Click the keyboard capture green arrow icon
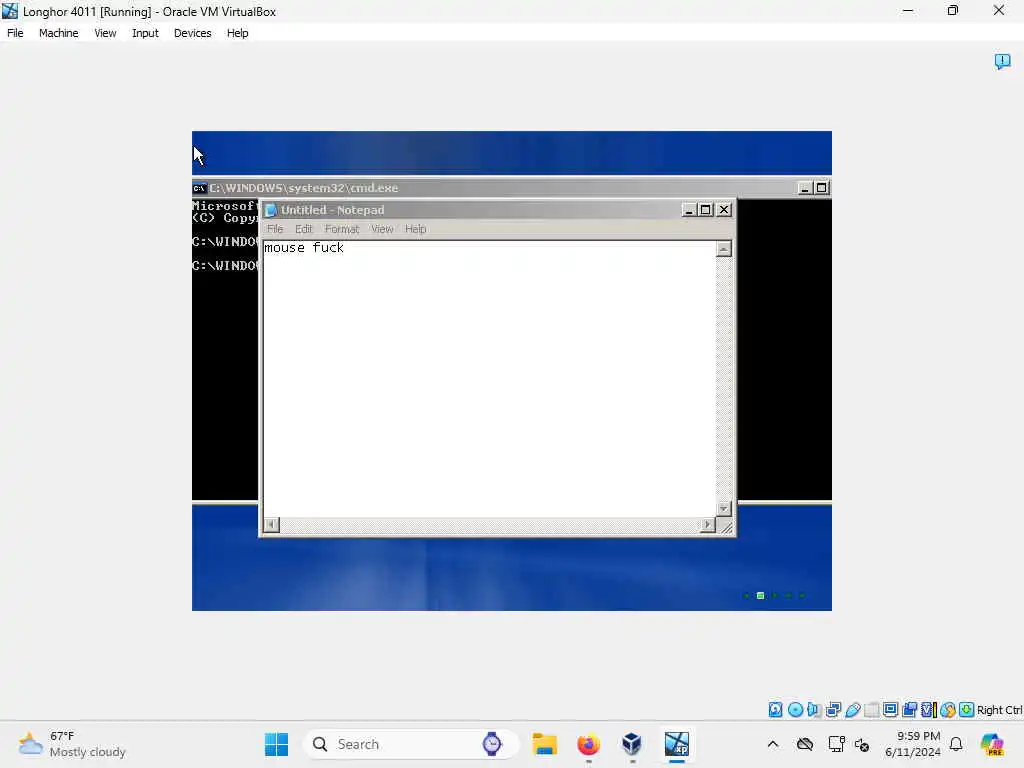 click(x=967, y=709)
